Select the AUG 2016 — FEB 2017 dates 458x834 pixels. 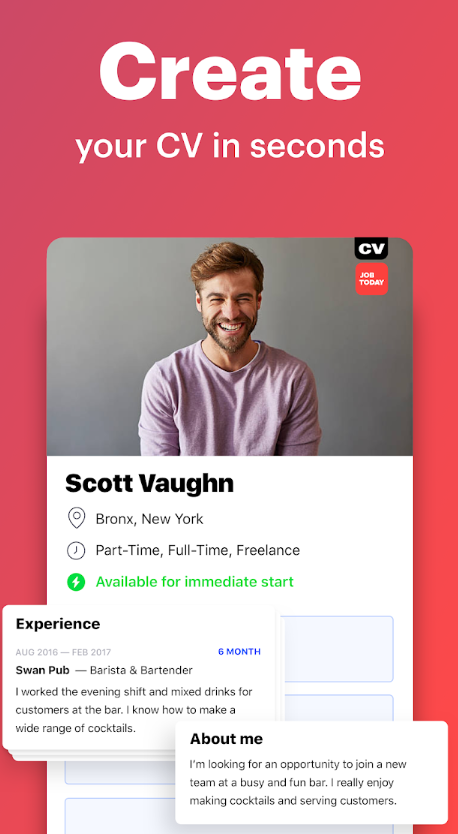(x=63, y=652)
